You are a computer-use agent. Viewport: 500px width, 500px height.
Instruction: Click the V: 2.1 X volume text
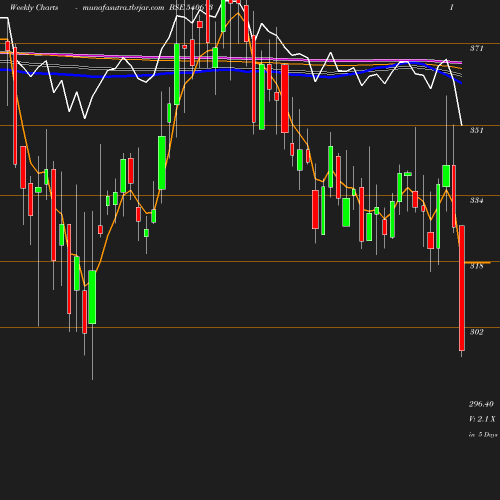pyautogui.click(x=482, y=419)
